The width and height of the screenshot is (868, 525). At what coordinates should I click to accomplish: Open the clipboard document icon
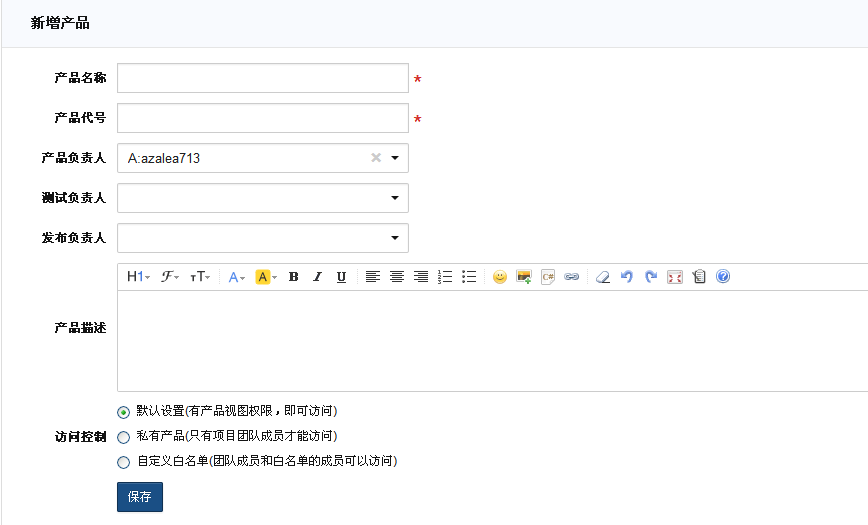699,276
